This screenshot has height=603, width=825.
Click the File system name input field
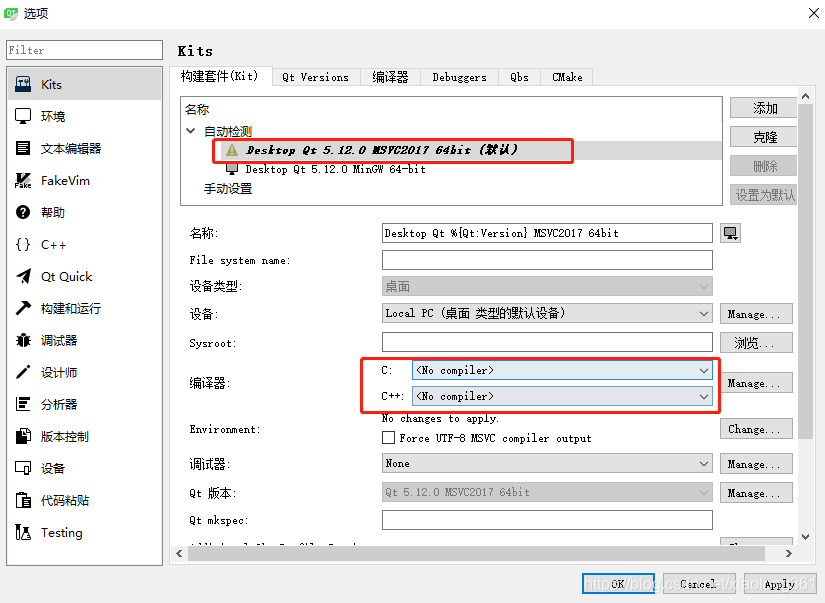pos(547,260)
